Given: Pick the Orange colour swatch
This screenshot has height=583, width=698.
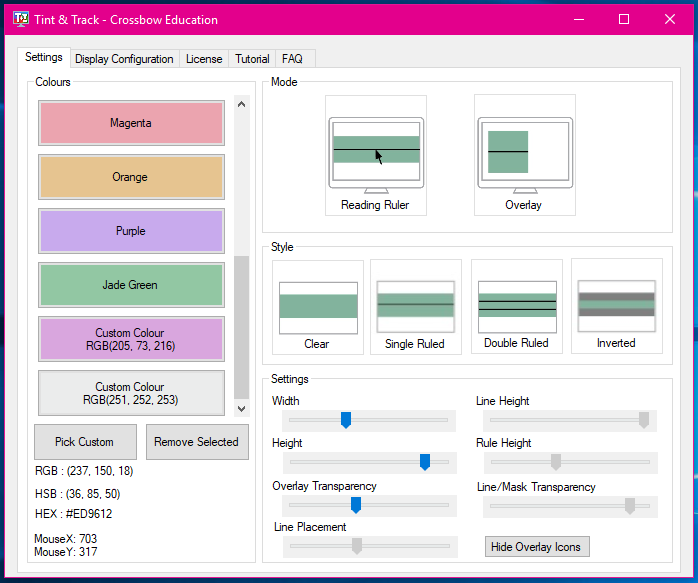Looking at the screenshot, I should (x=131, y=177).
